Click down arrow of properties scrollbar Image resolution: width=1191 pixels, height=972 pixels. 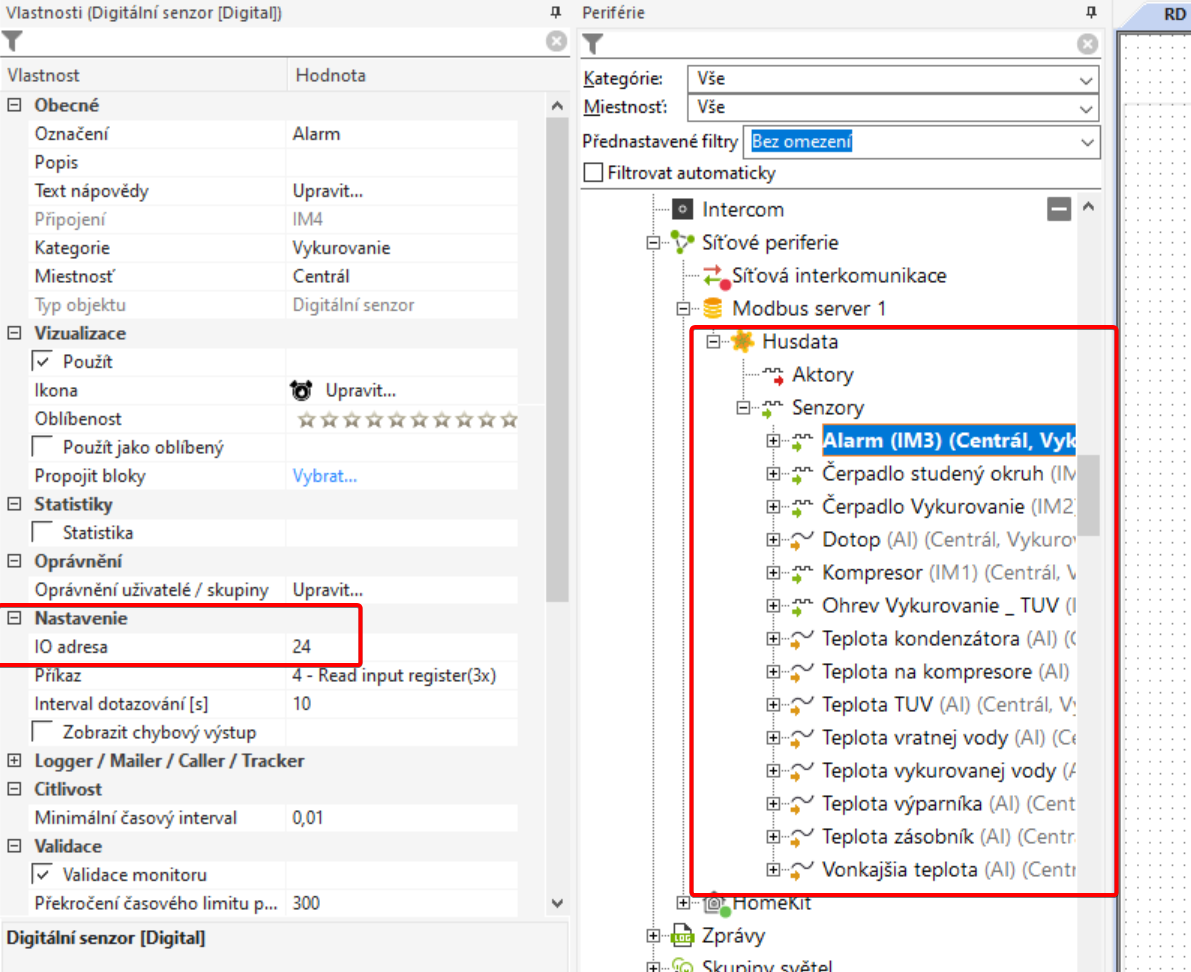coord(557,903)
